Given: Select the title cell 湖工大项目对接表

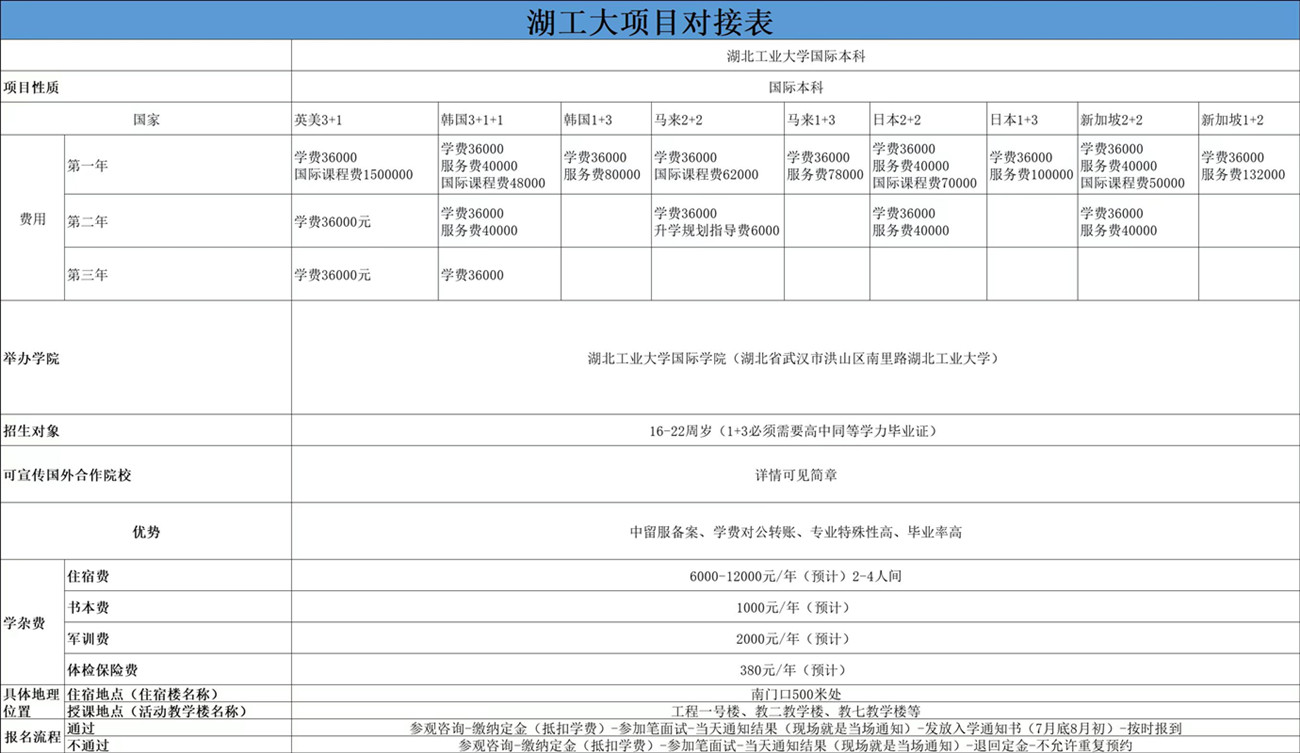Looking at the screenshot, I should click(x=650, y=20).
